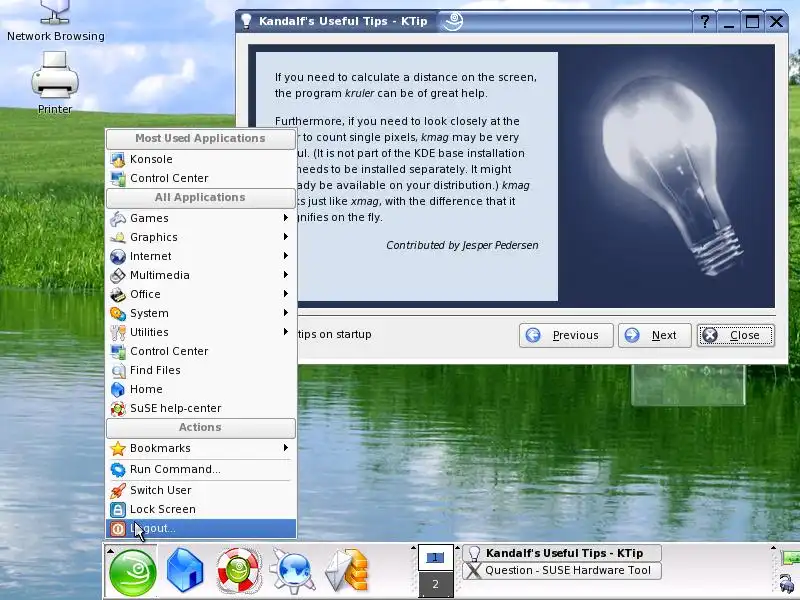Open the Office submenu

(x=201, y=294)
